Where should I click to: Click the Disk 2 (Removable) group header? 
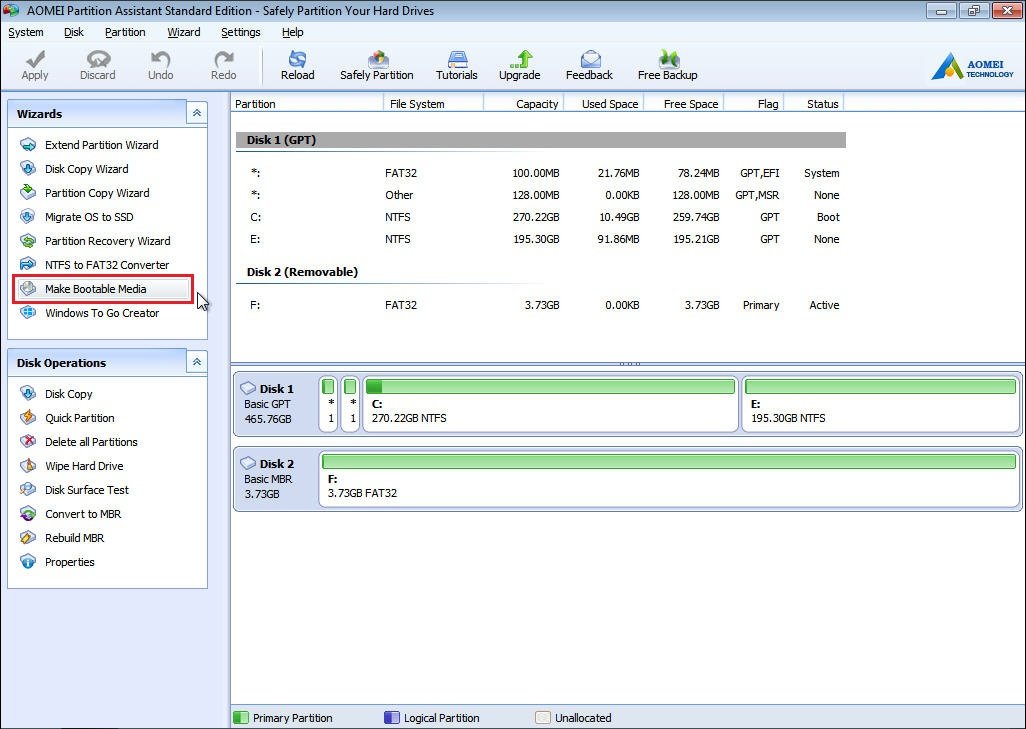click(x=302, y=272)
